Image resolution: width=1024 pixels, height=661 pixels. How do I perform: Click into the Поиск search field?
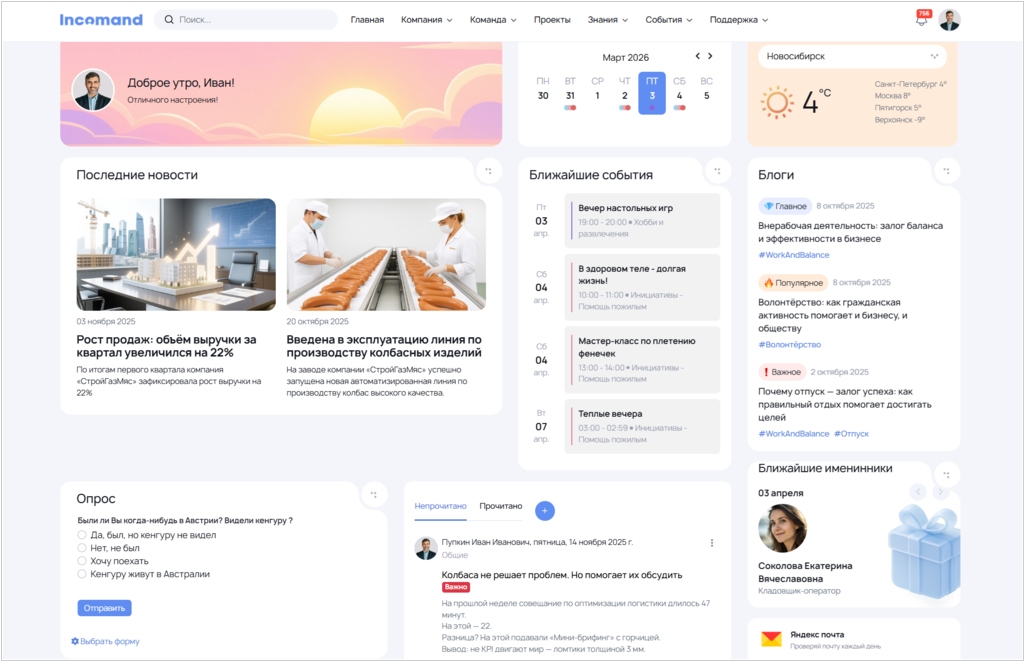[x=250, y=20]
